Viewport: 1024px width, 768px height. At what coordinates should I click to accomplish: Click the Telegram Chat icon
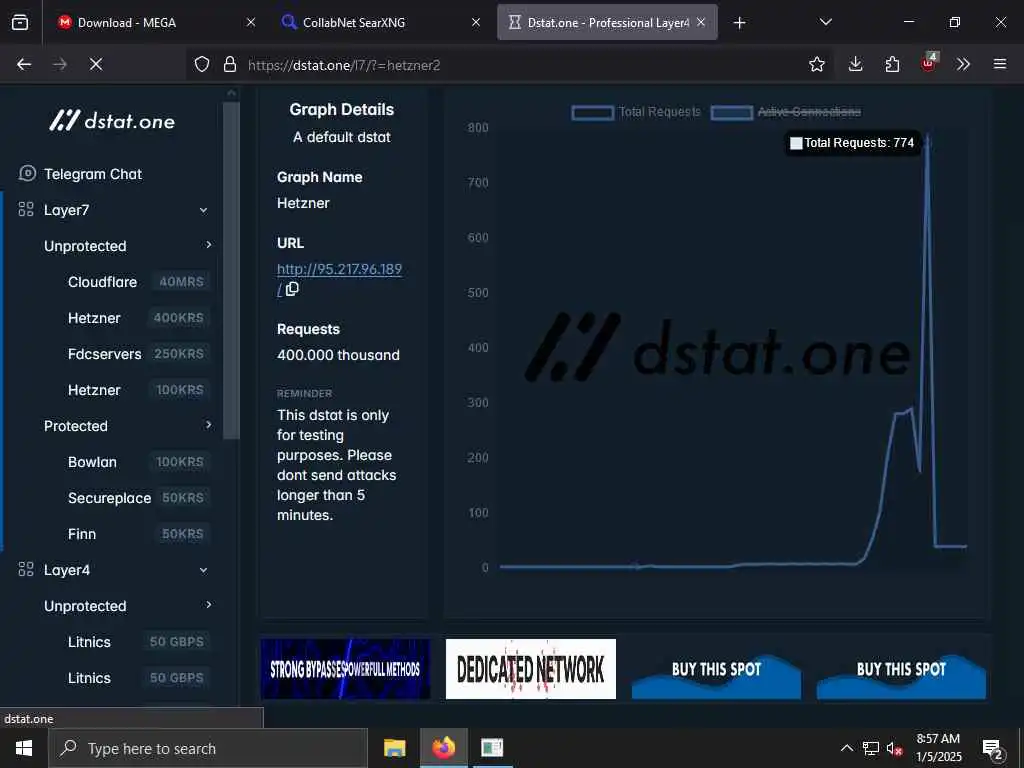click(x=27, y=173)
